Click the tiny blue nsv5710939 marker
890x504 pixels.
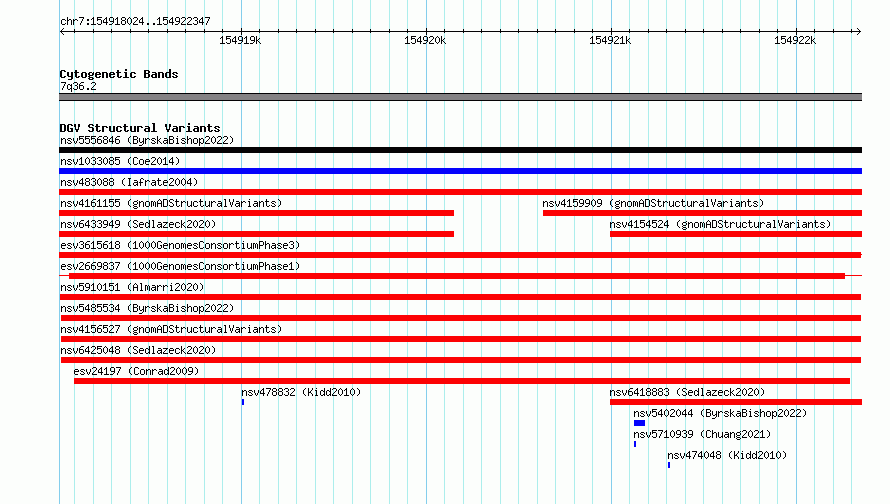tap(635, 444)
